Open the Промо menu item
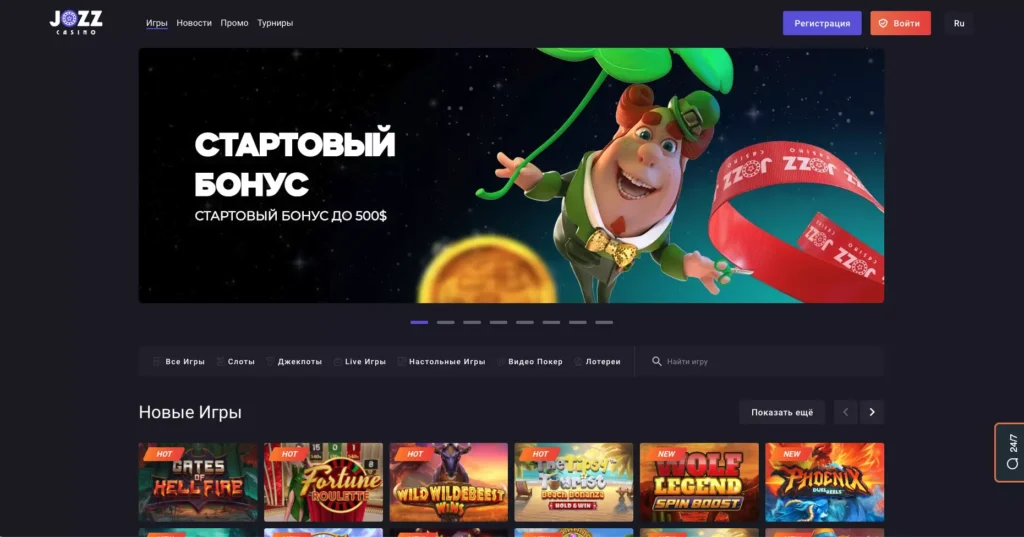 234,23
